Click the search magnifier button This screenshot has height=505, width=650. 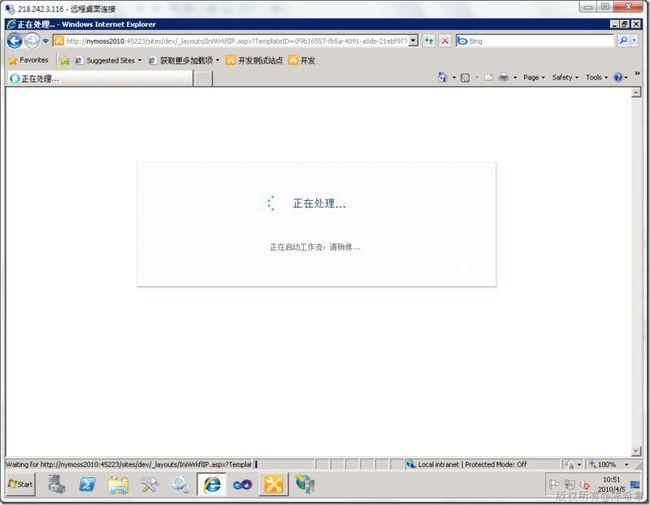coord(623,41)
